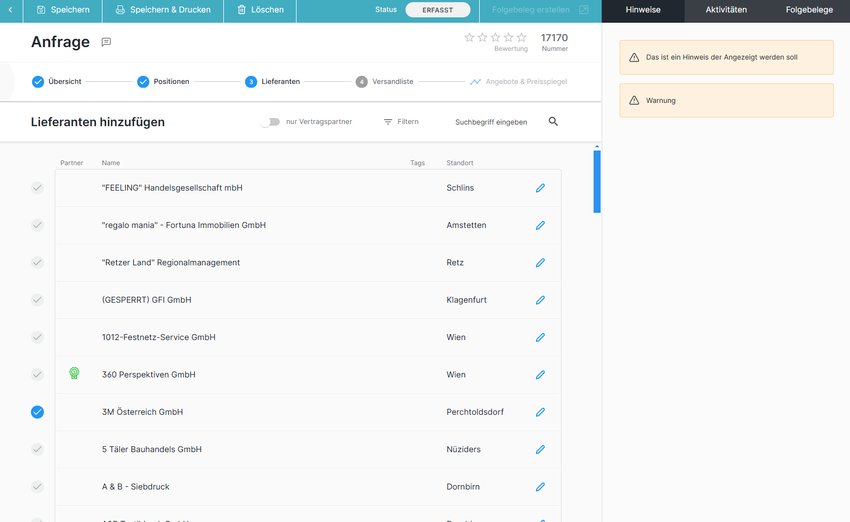
Task: Click edit pencil for 360 Perspektiven GmbH
Action: [540, 375]
